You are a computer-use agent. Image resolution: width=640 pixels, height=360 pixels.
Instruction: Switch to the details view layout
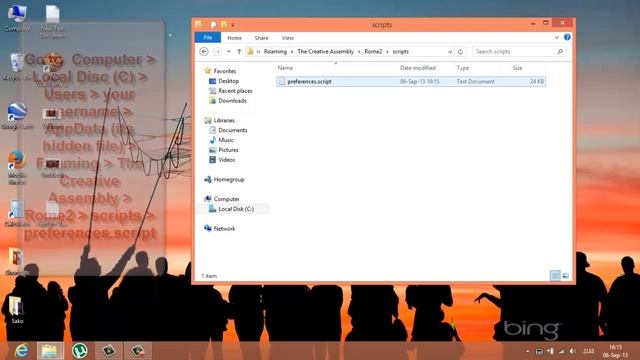[555, 276]
